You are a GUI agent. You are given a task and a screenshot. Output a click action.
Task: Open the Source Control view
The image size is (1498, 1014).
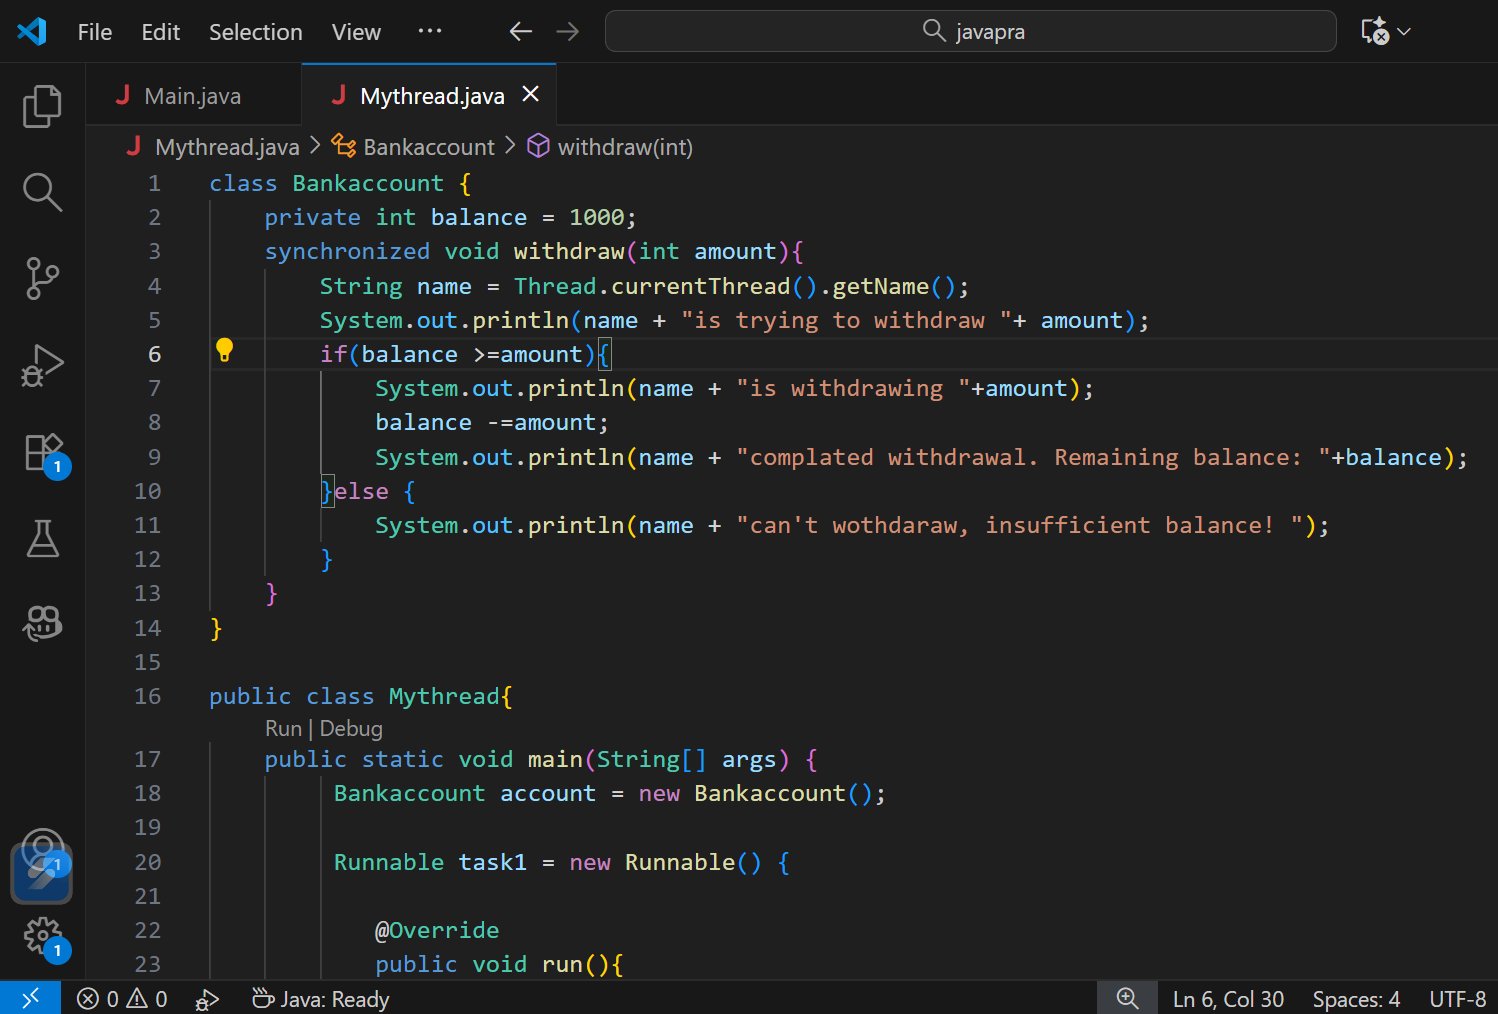42,278
